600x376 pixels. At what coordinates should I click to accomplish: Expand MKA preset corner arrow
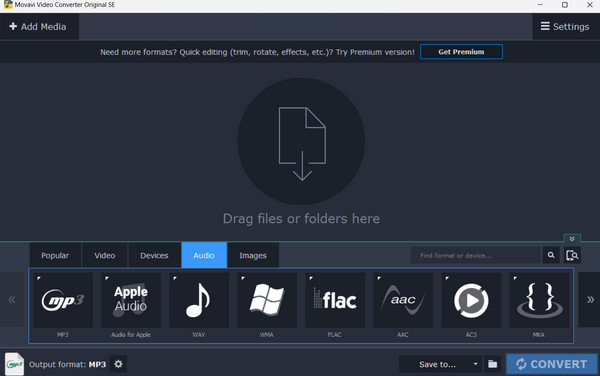515,278
